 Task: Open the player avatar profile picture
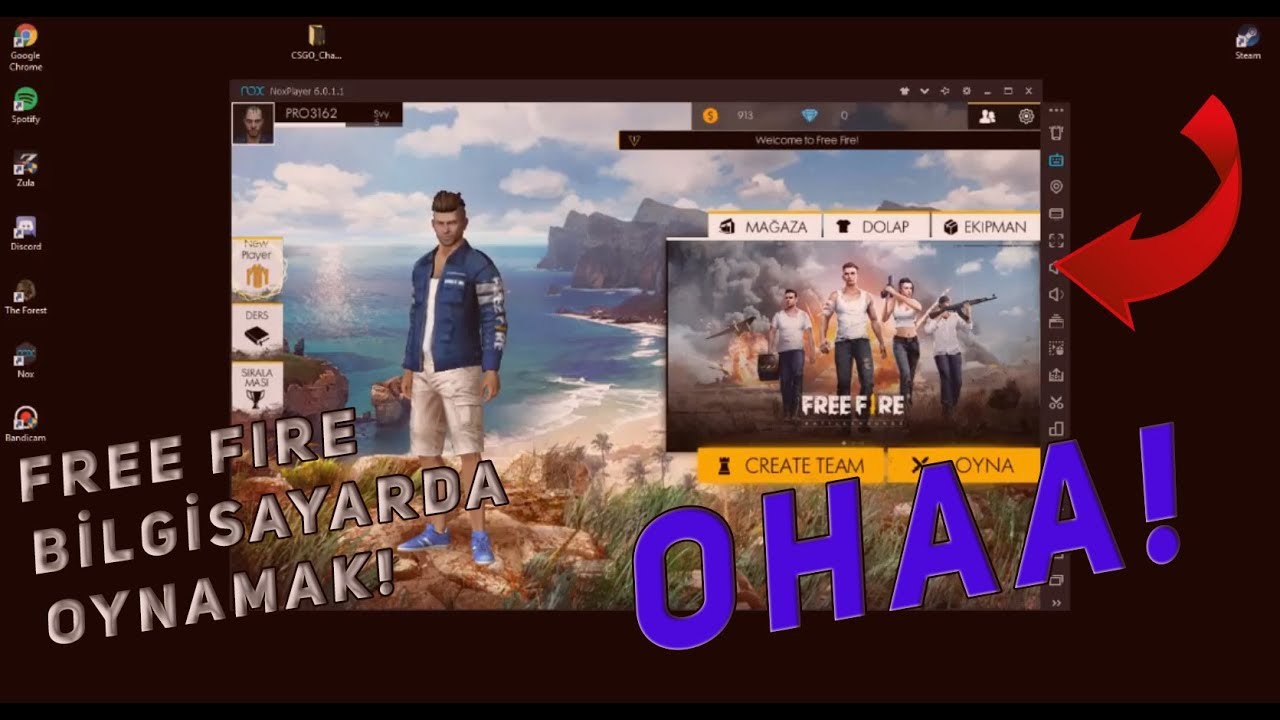click(253, 124)
